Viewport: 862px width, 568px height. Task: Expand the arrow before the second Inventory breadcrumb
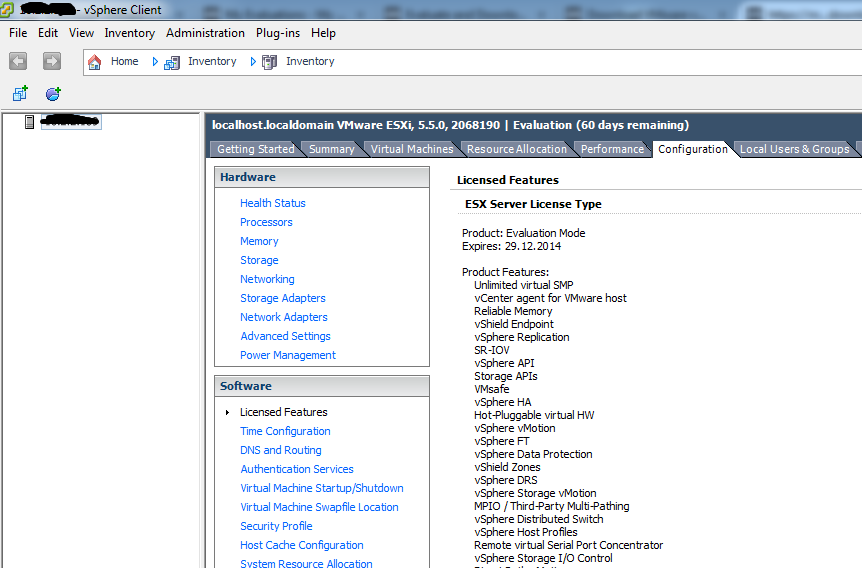click(253, 62)
